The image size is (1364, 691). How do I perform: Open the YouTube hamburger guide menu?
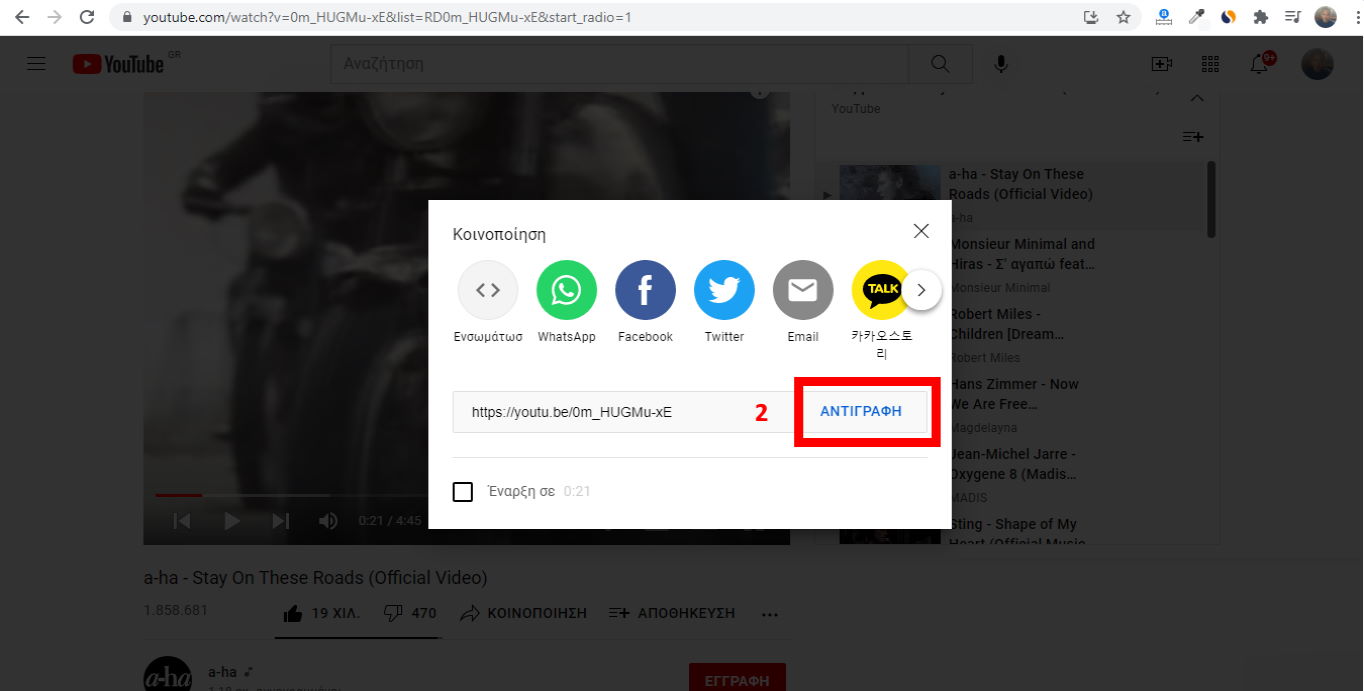36,64
